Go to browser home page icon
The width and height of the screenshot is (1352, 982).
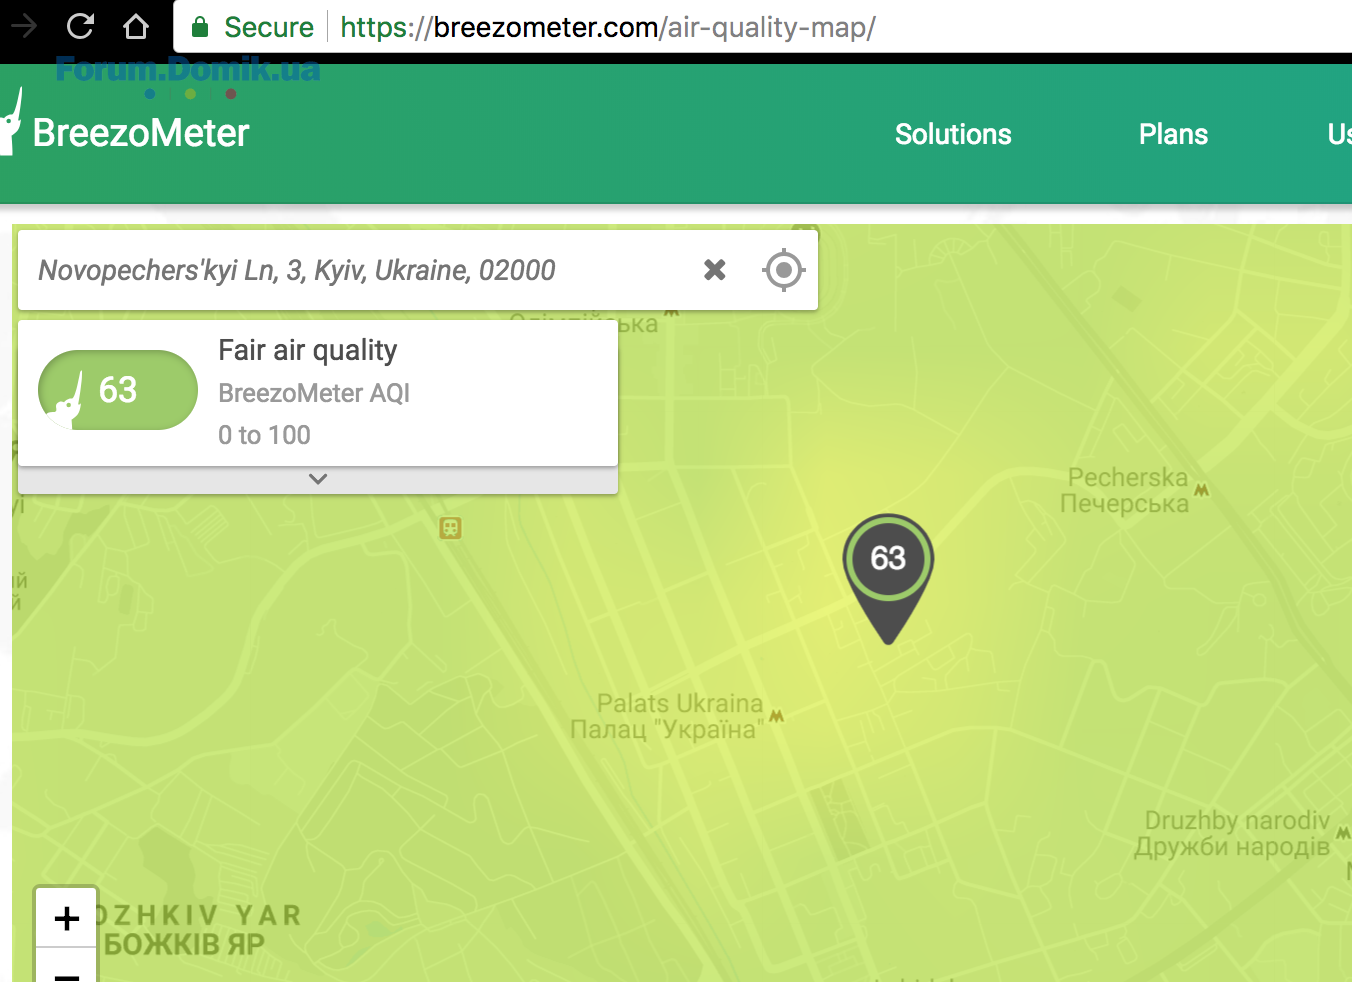pyautogui.click(x=136, y=26)
